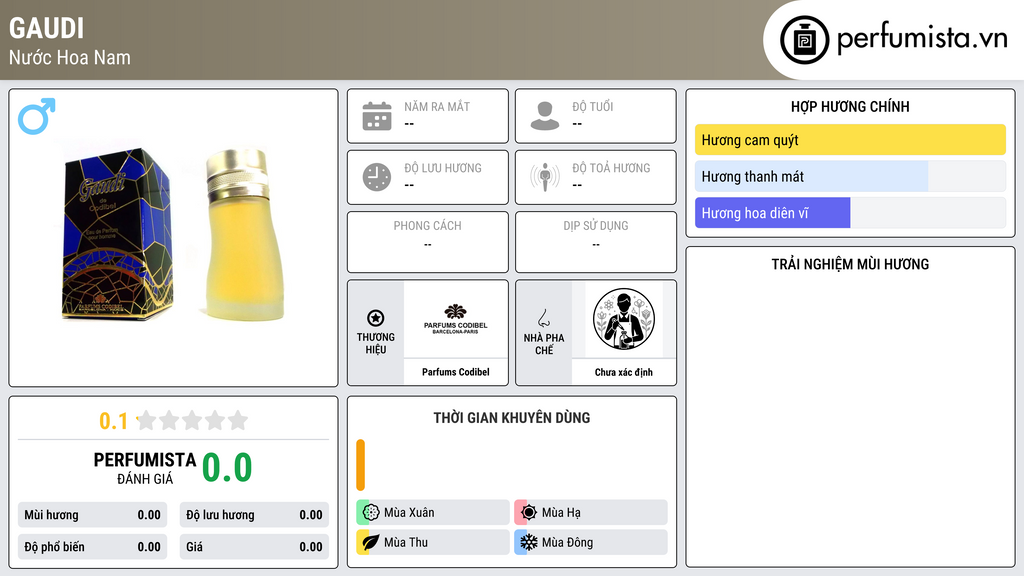
Task: Select the Mùa Thu season tag
Action: [x=433, y=542]
